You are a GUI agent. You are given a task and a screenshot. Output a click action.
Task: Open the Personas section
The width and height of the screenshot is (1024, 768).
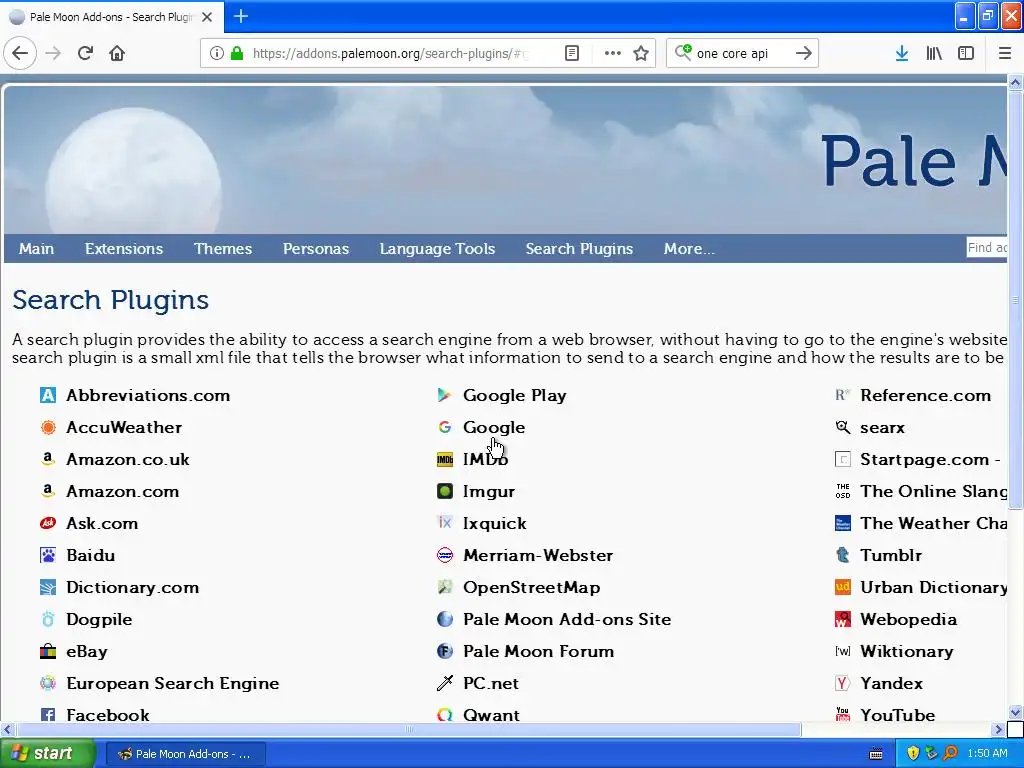point(316,249)
